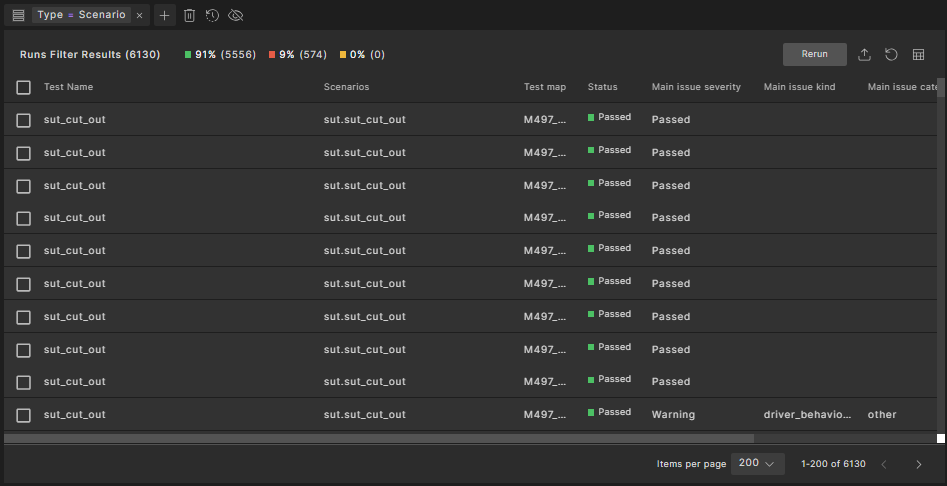Check the select-all header checkbox

(24, 87)
